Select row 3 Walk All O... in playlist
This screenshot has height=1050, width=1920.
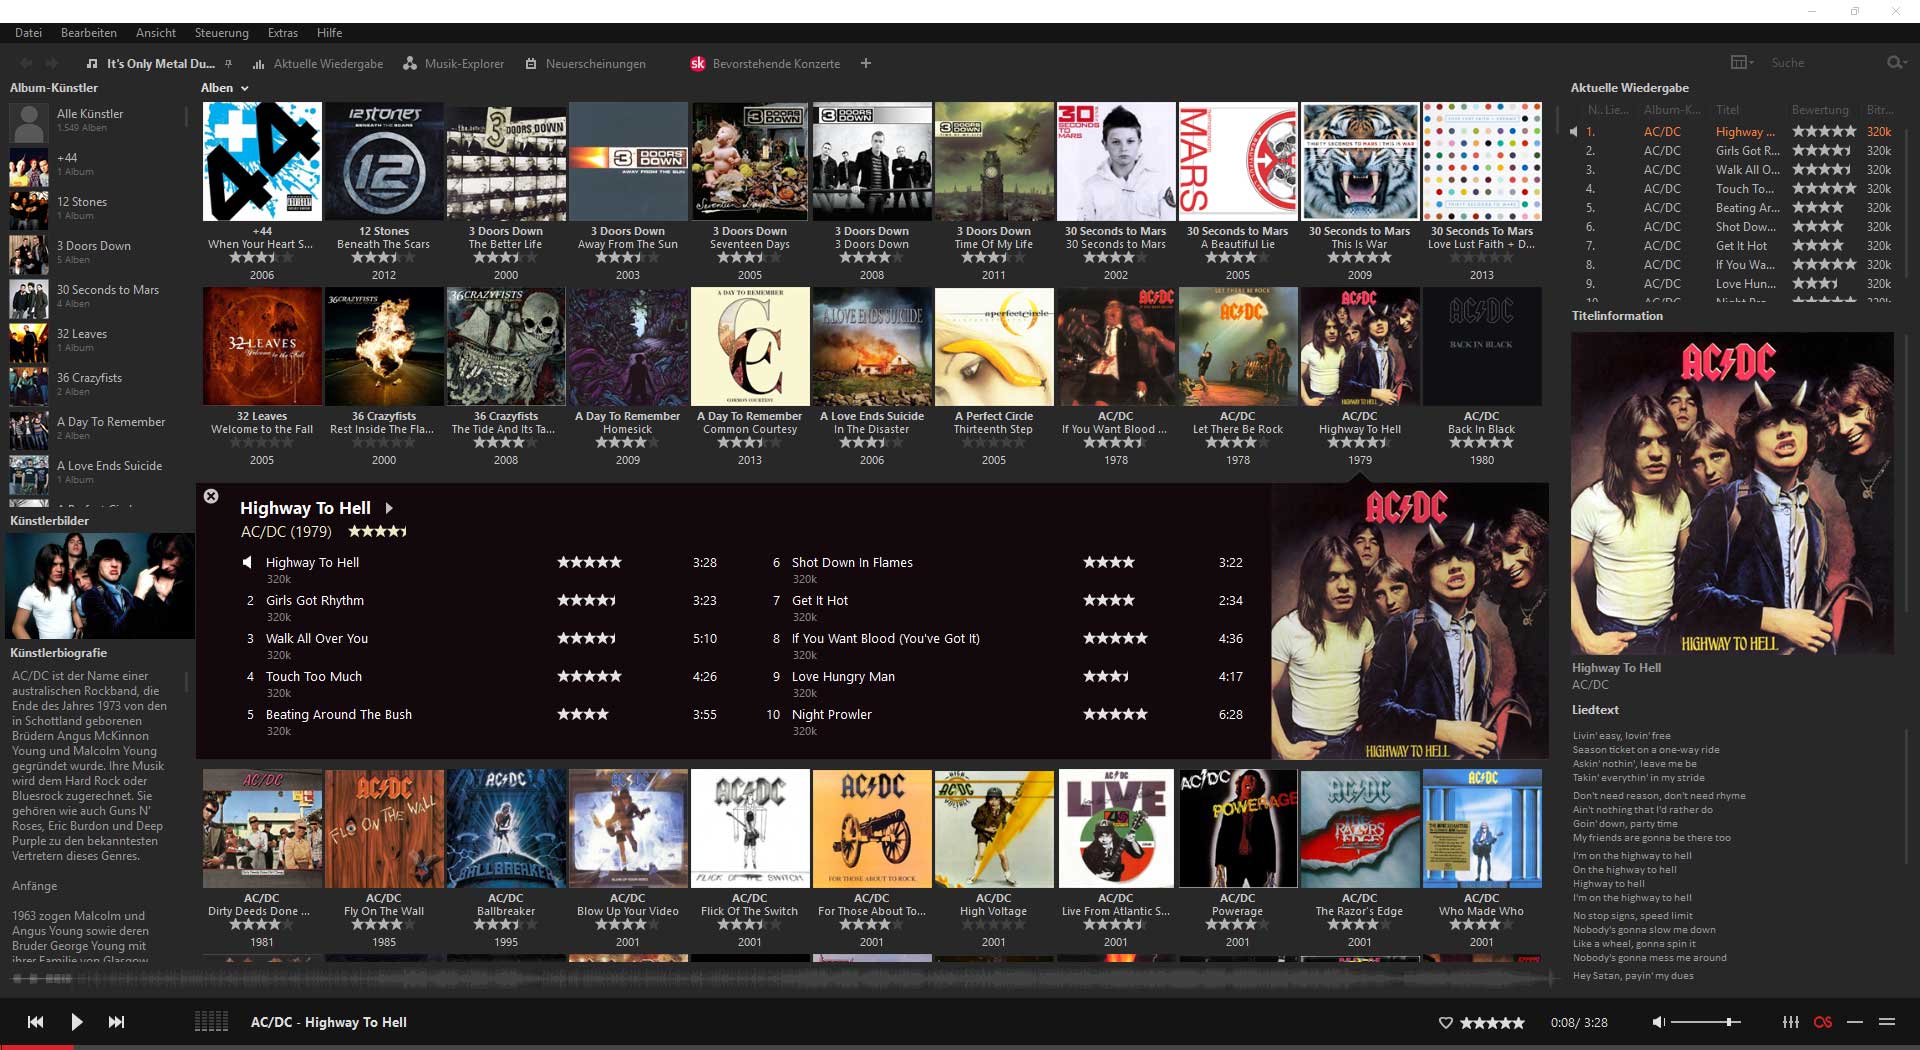click(1738, 170)
